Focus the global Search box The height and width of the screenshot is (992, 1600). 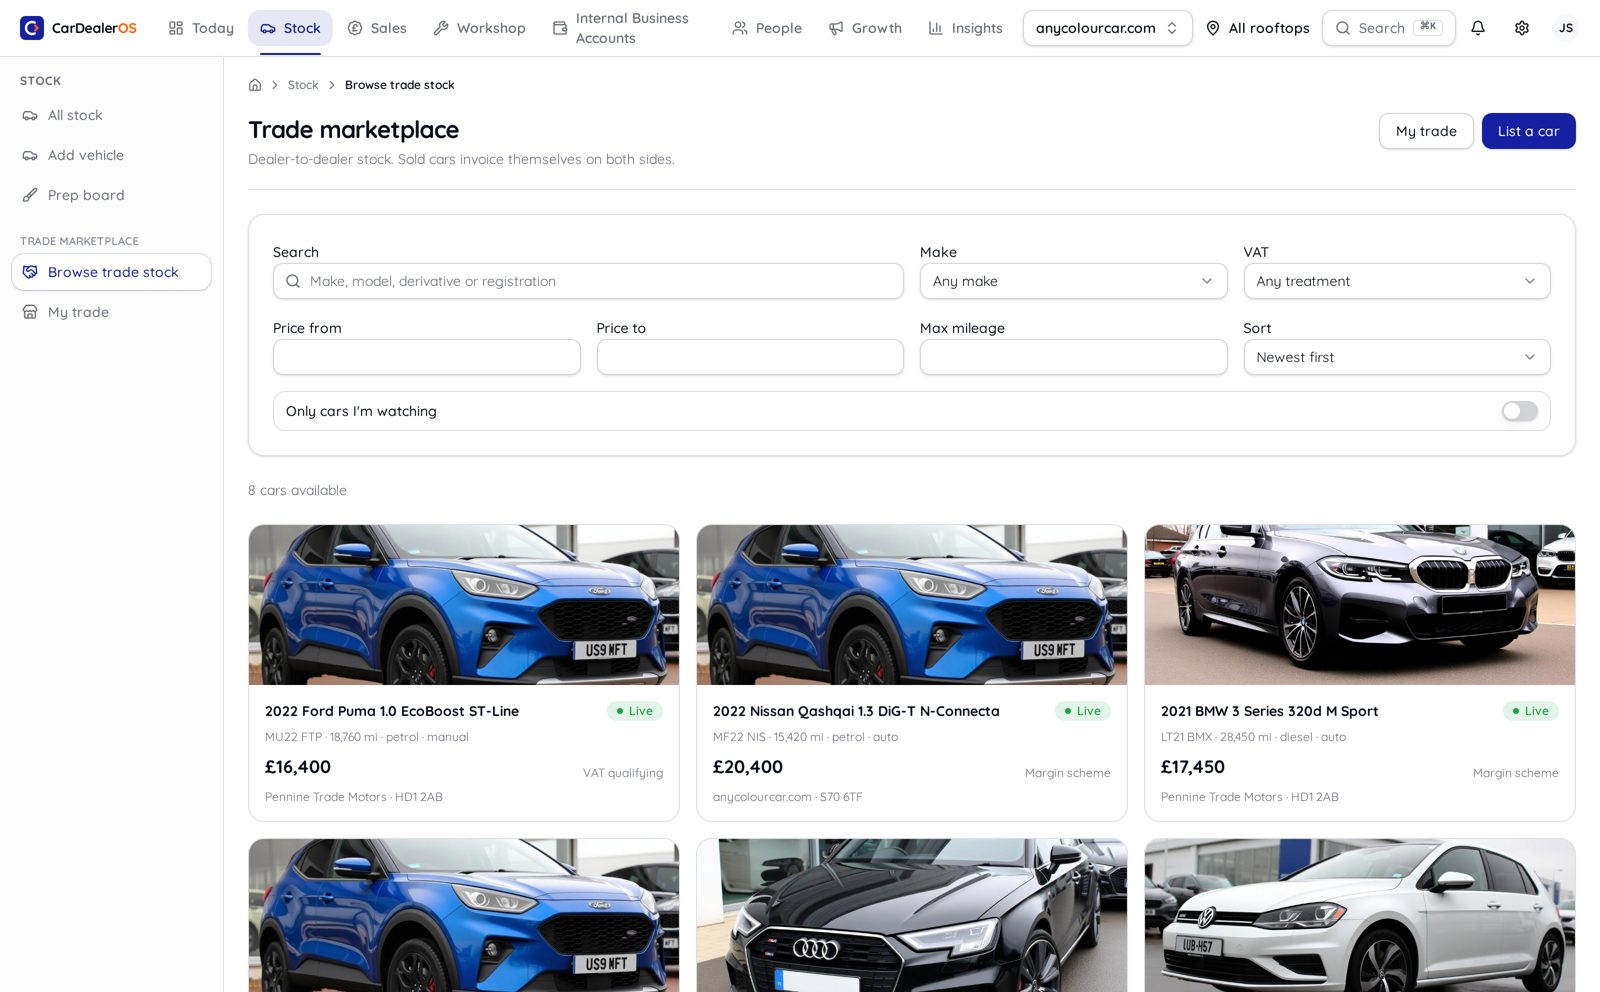(1388, 28)
